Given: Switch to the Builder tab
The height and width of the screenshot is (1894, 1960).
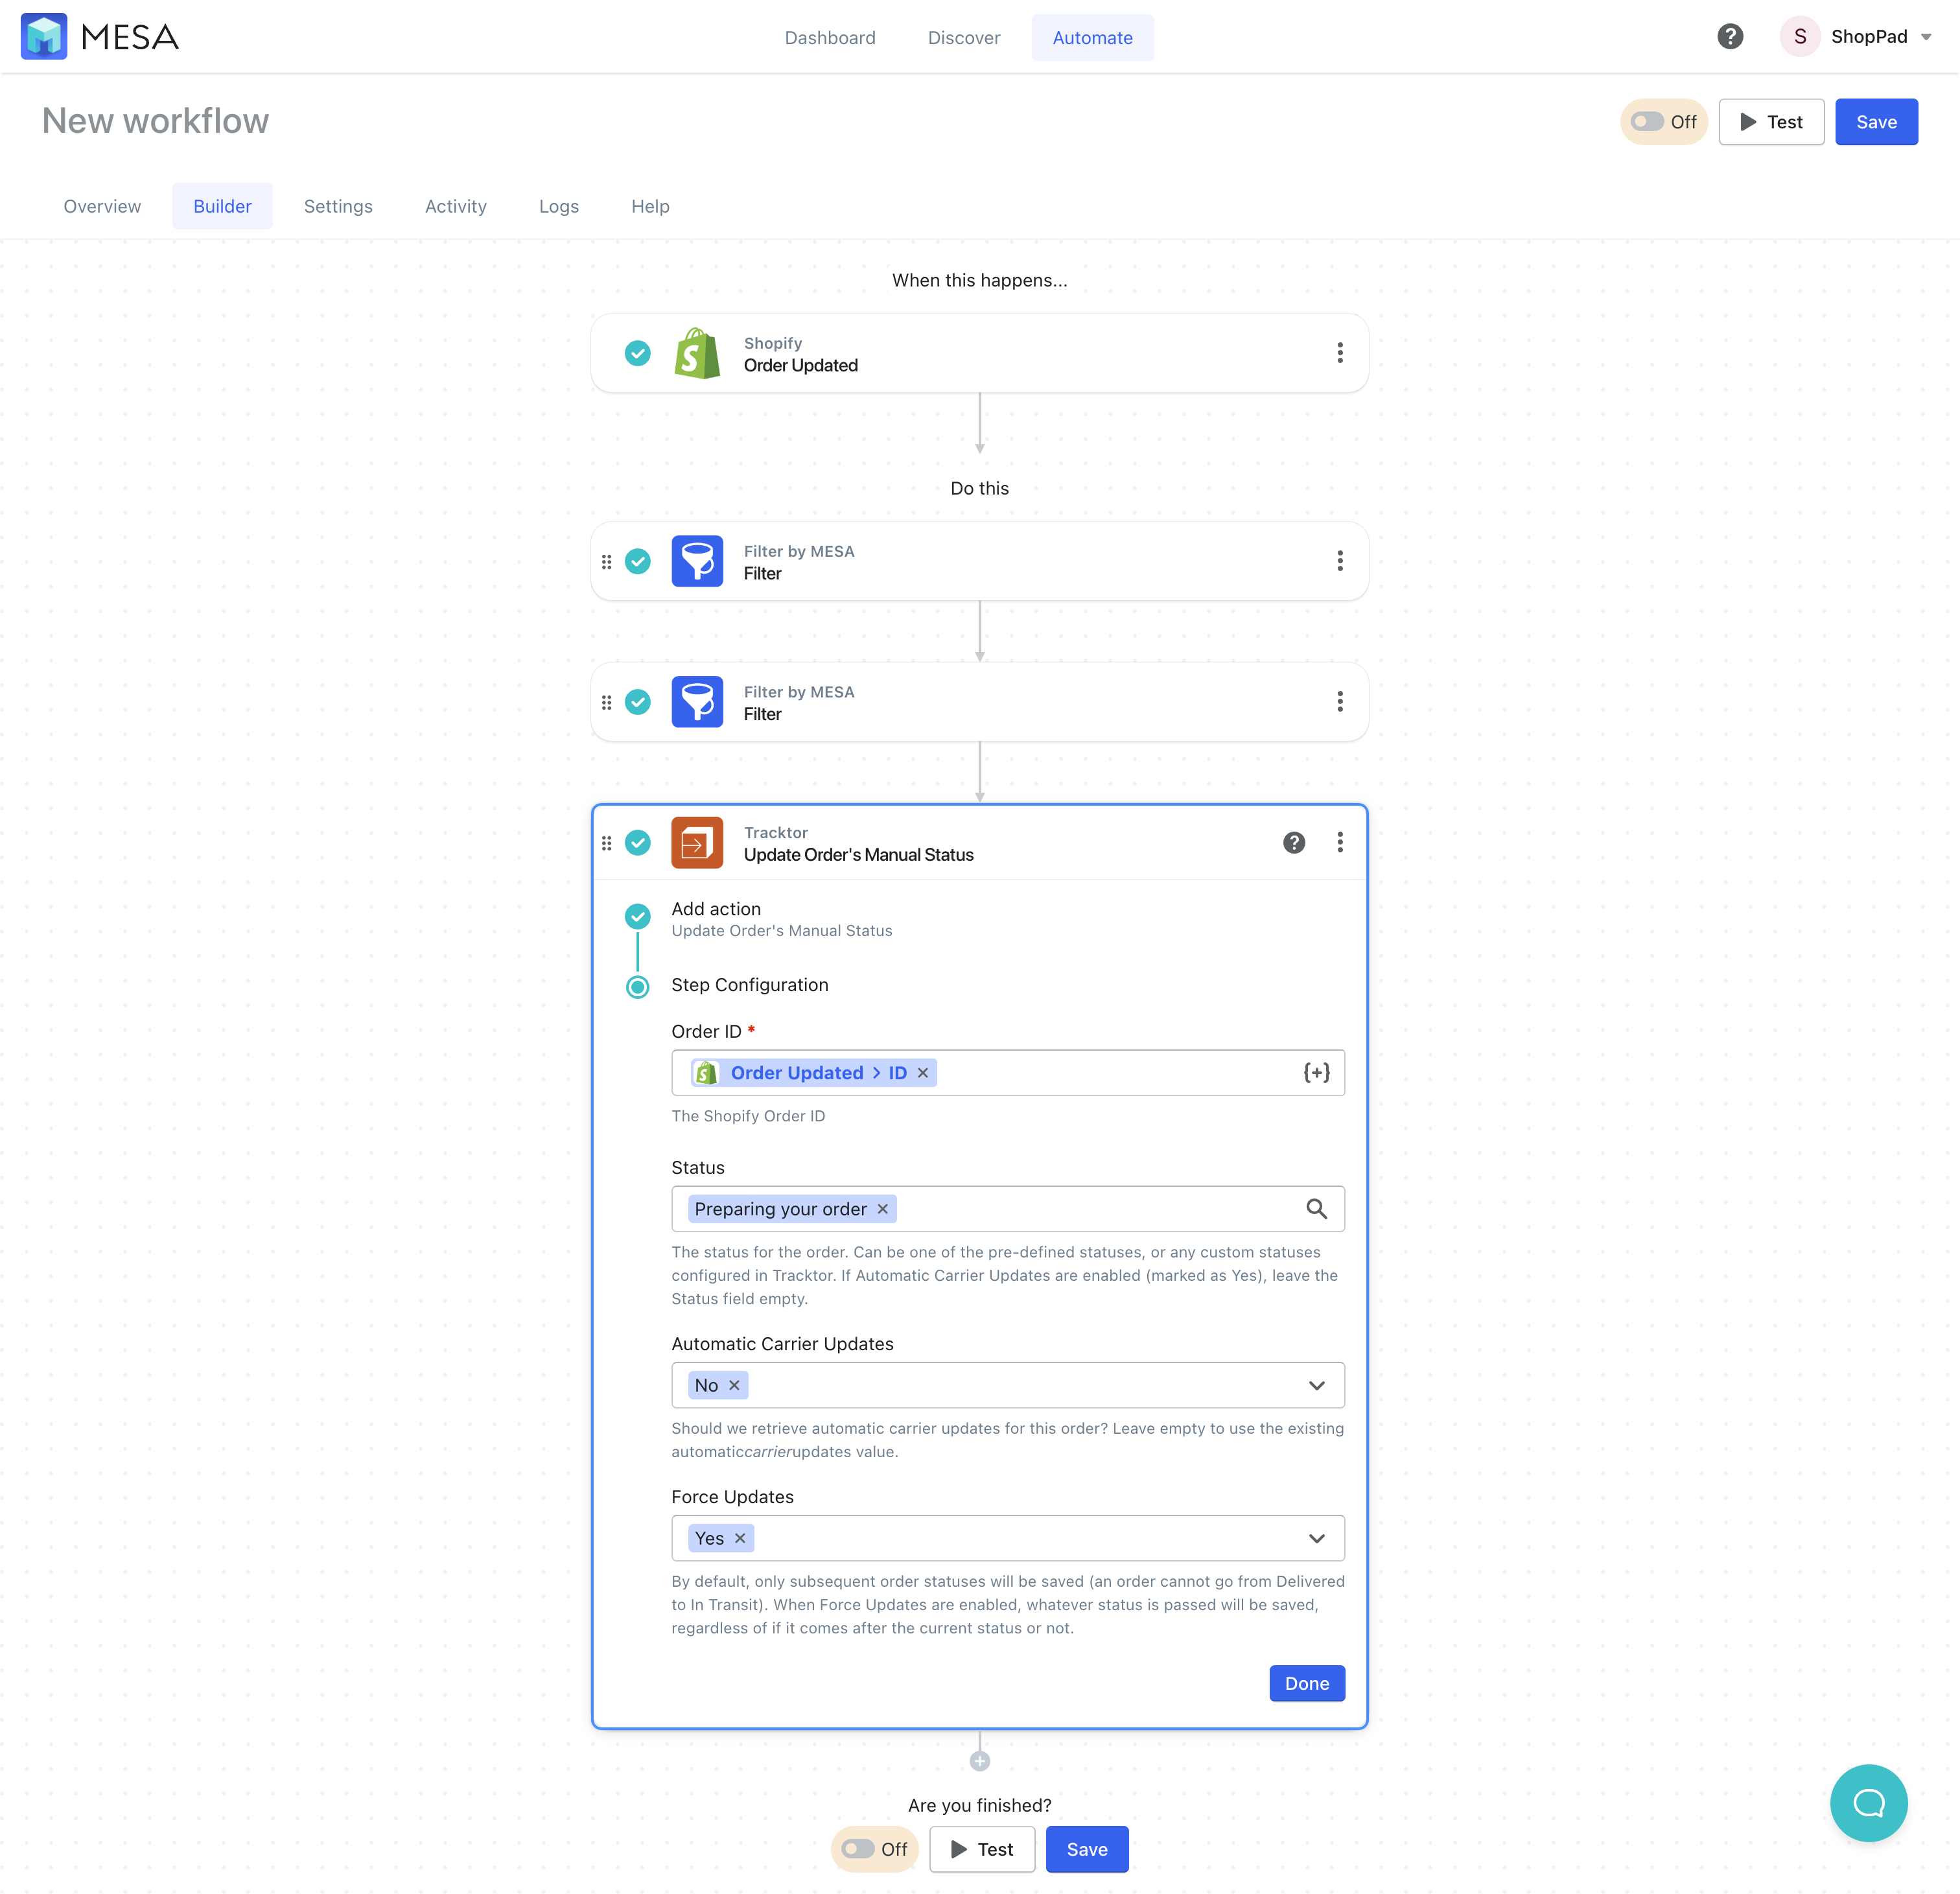Looking at the screenshot, I should (222, 206).
